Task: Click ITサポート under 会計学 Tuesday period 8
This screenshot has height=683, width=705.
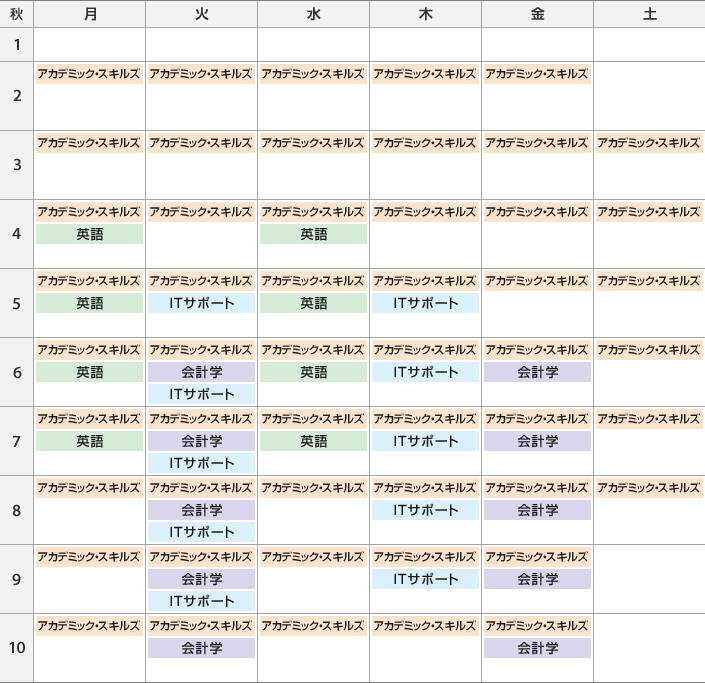Action: click(x=201, y=532)
